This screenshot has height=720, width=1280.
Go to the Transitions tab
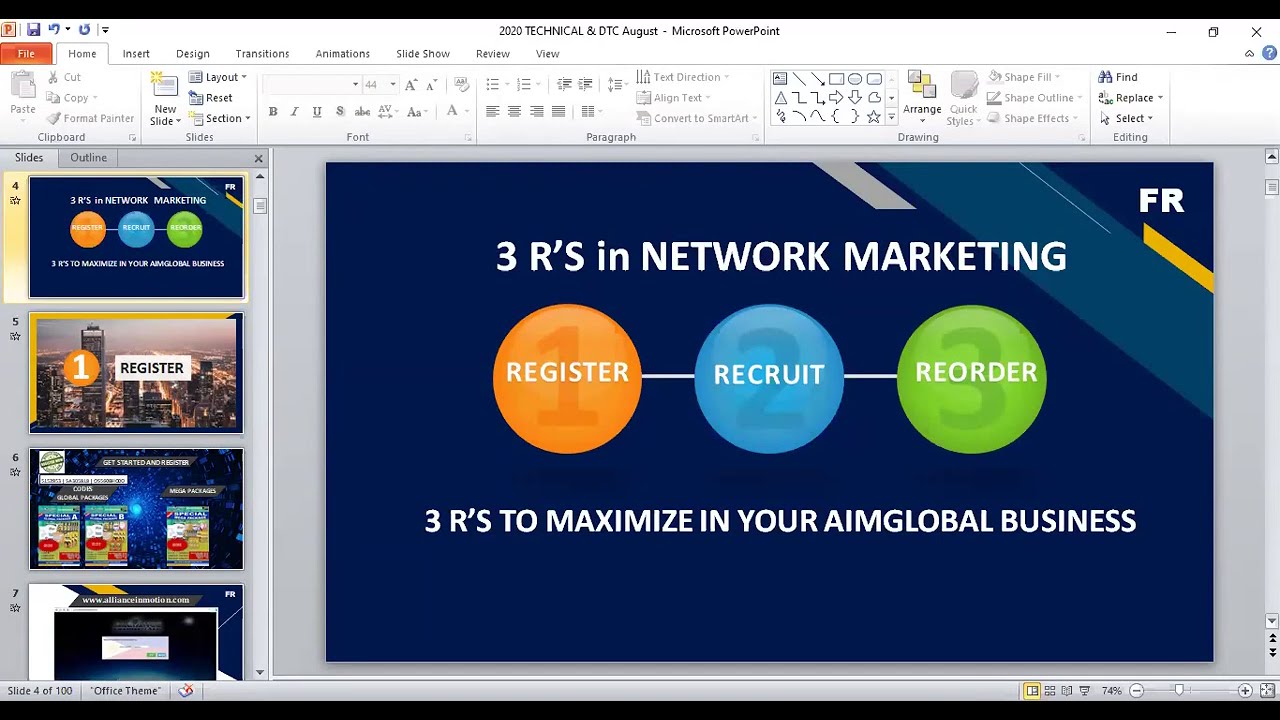(x=262, y=54)
